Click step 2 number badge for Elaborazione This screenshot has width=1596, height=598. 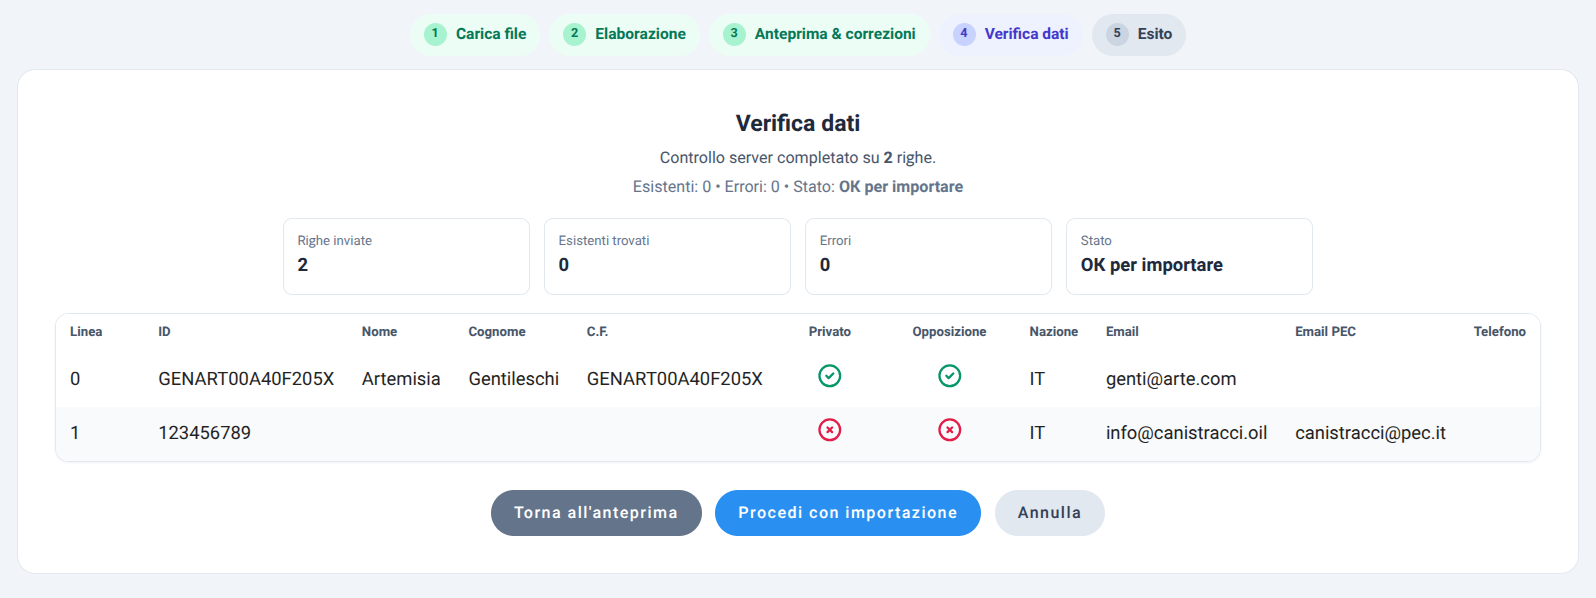coord(574,34)
